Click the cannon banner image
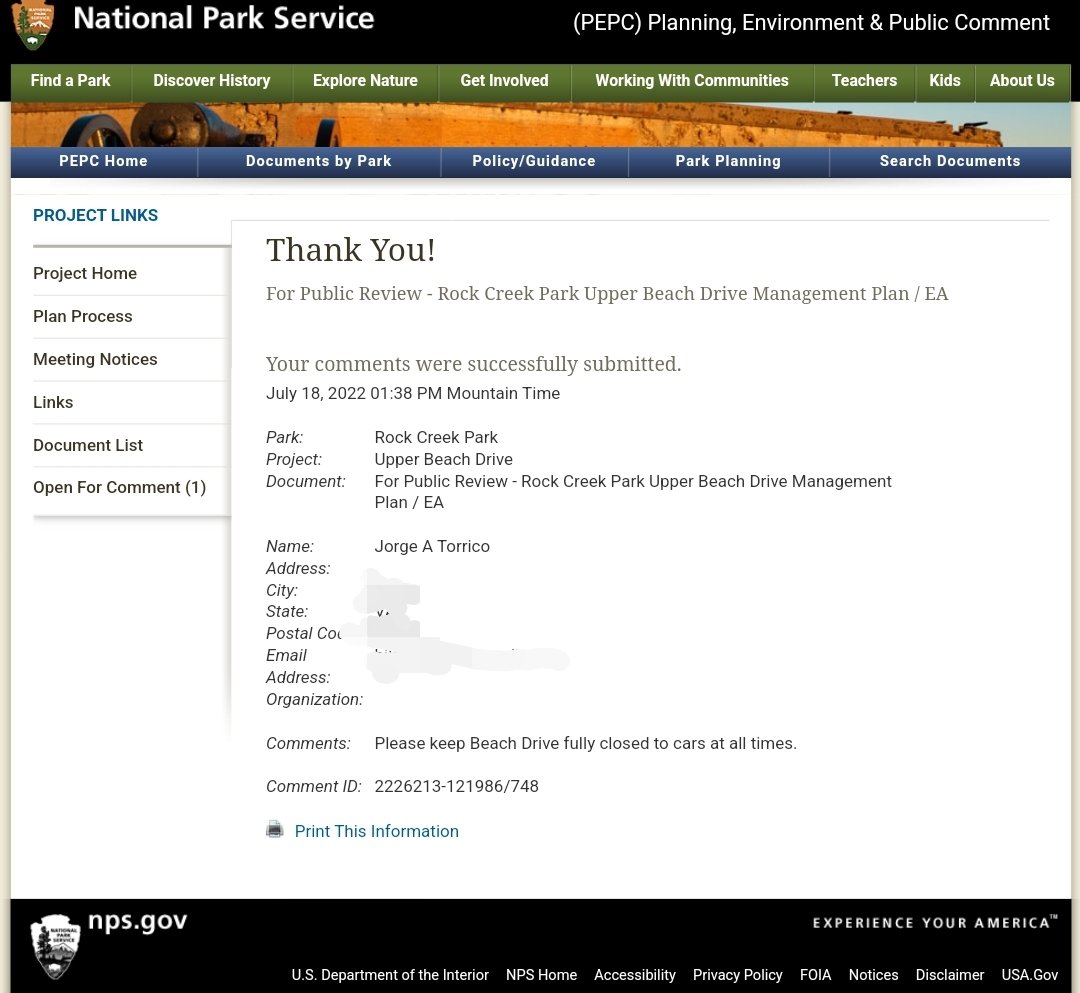Viewport: 1080px width, 993px height. 541,125
